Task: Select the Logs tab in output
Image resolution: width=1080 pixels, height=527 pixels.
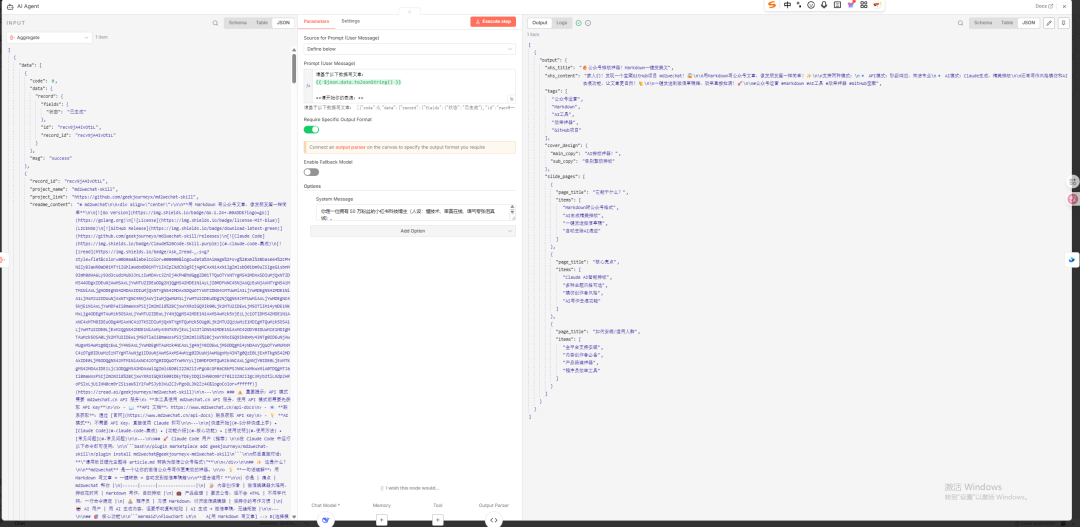Action: point(562,22)
